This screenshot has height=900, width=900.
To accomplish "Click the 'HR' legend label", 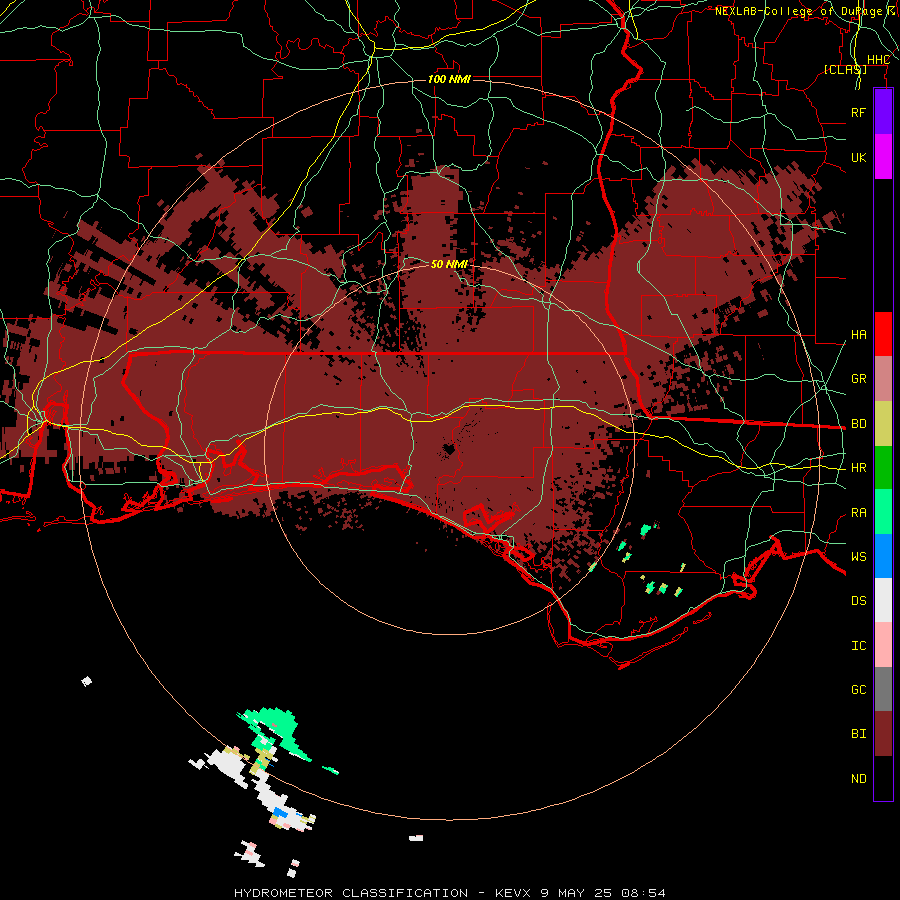I will point(858,468).
